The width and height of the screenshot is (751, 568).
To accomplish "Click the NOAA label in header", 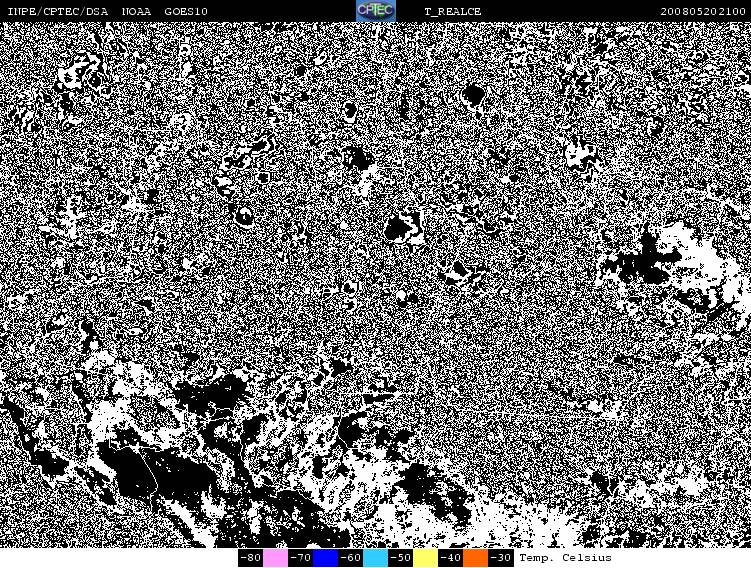I will tap(137, 11).
